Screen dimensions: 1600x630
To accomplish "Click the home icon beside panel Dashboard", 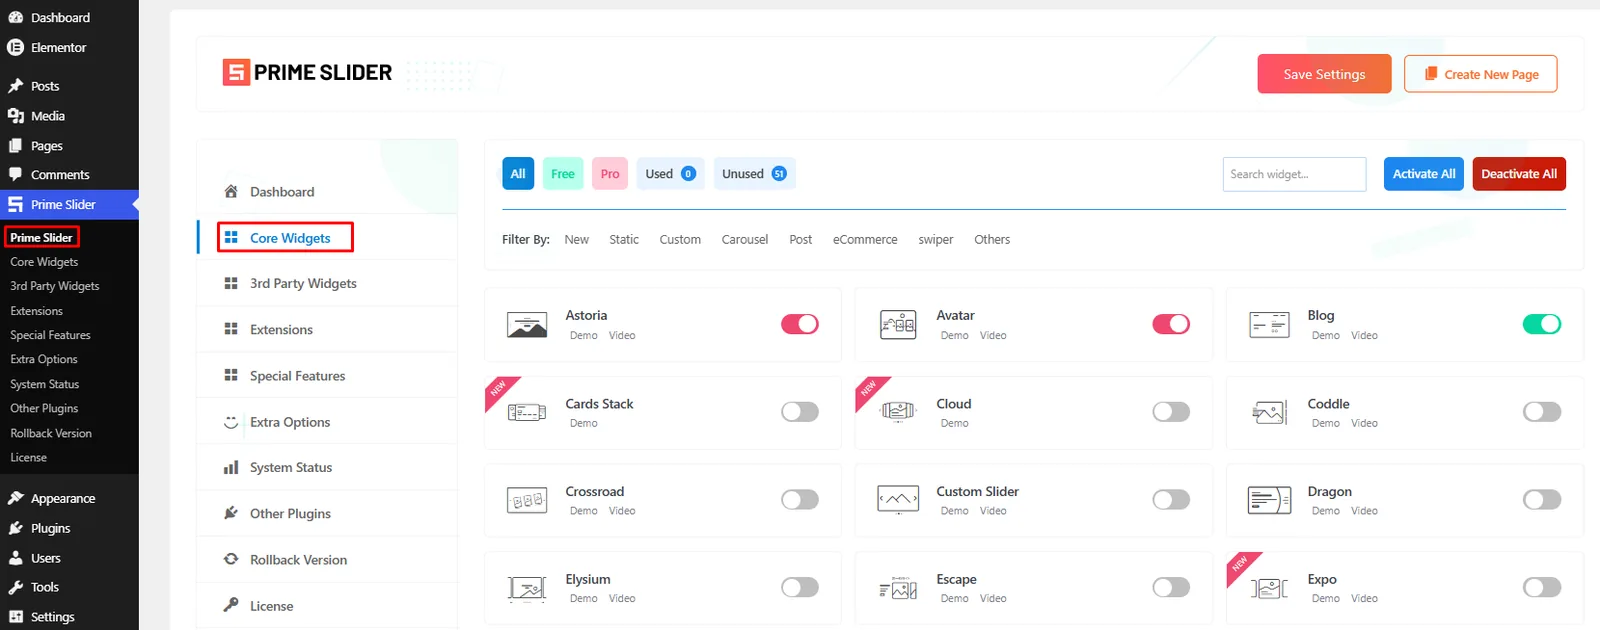I will (231, 191).
